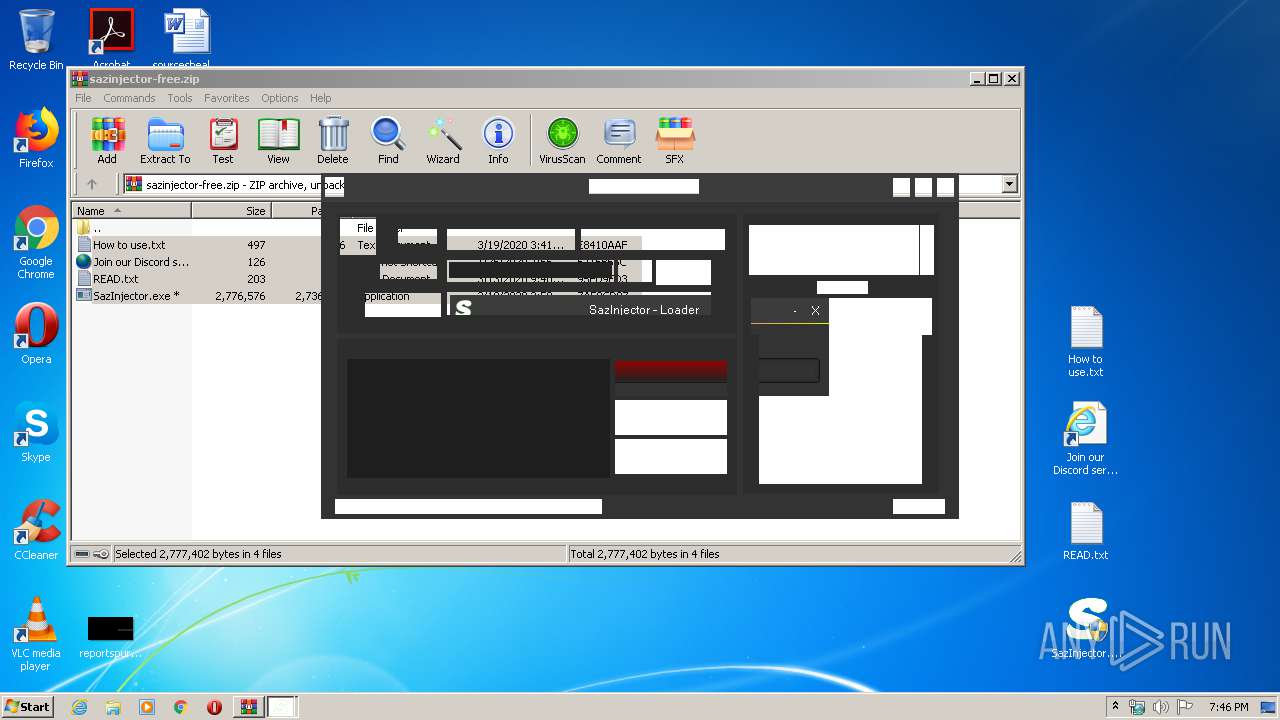Open the media player taskbar icon
Viewport: 1280px width, 720px height.
pyautogui.click(x=147, y=707)
